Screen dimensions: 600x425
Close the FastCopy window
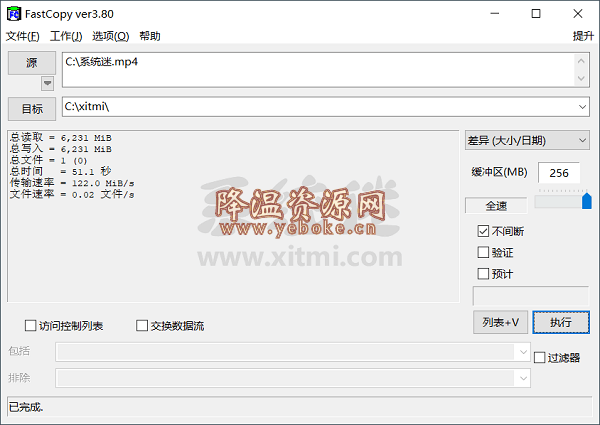tap(578, 14)
